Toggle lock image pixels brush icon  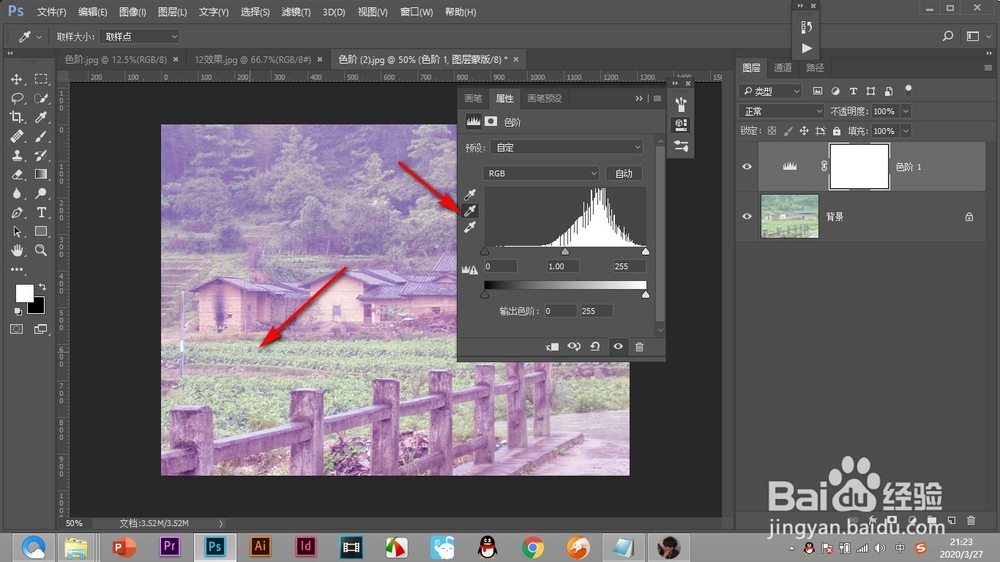pos(788,131)
